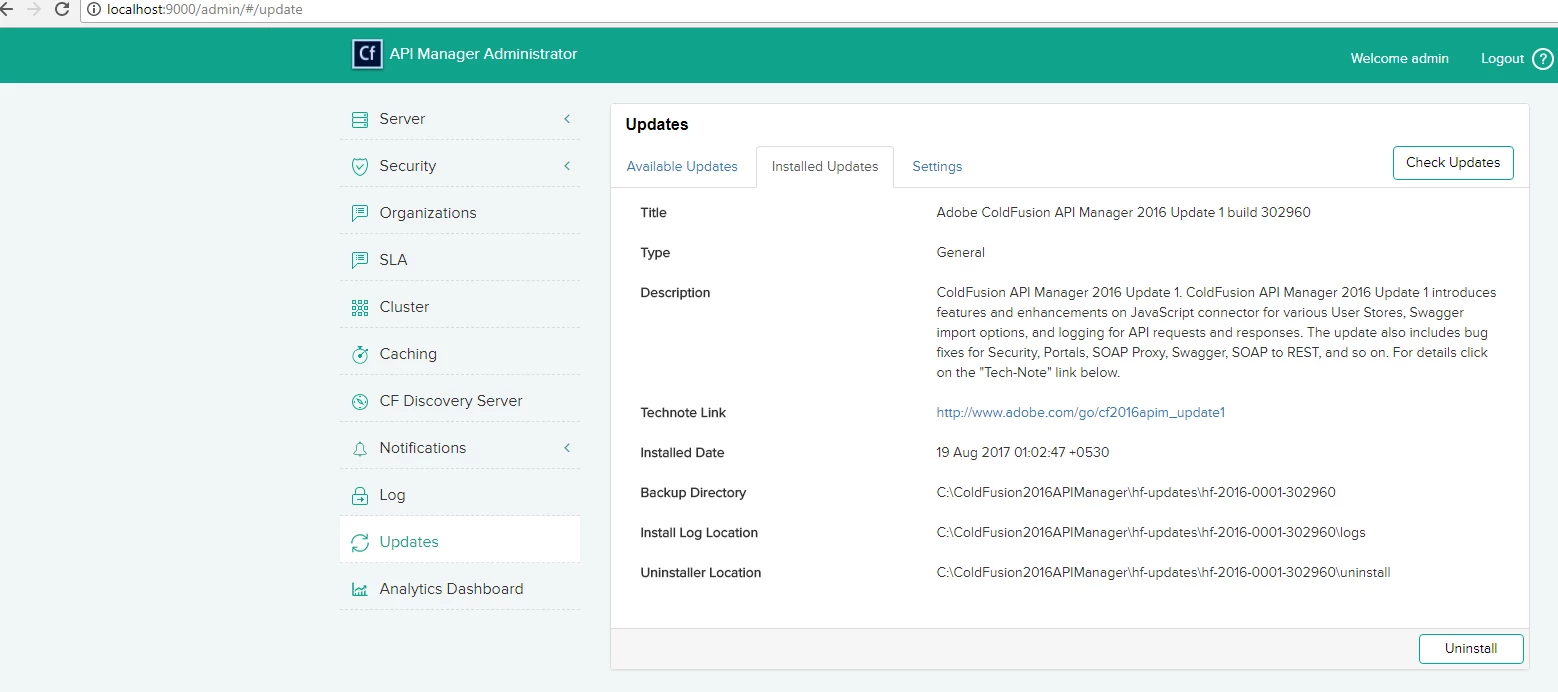This screenshot has width=1558, height=692.
Task: Log out via the Logout link
Action: [1502, 59]
